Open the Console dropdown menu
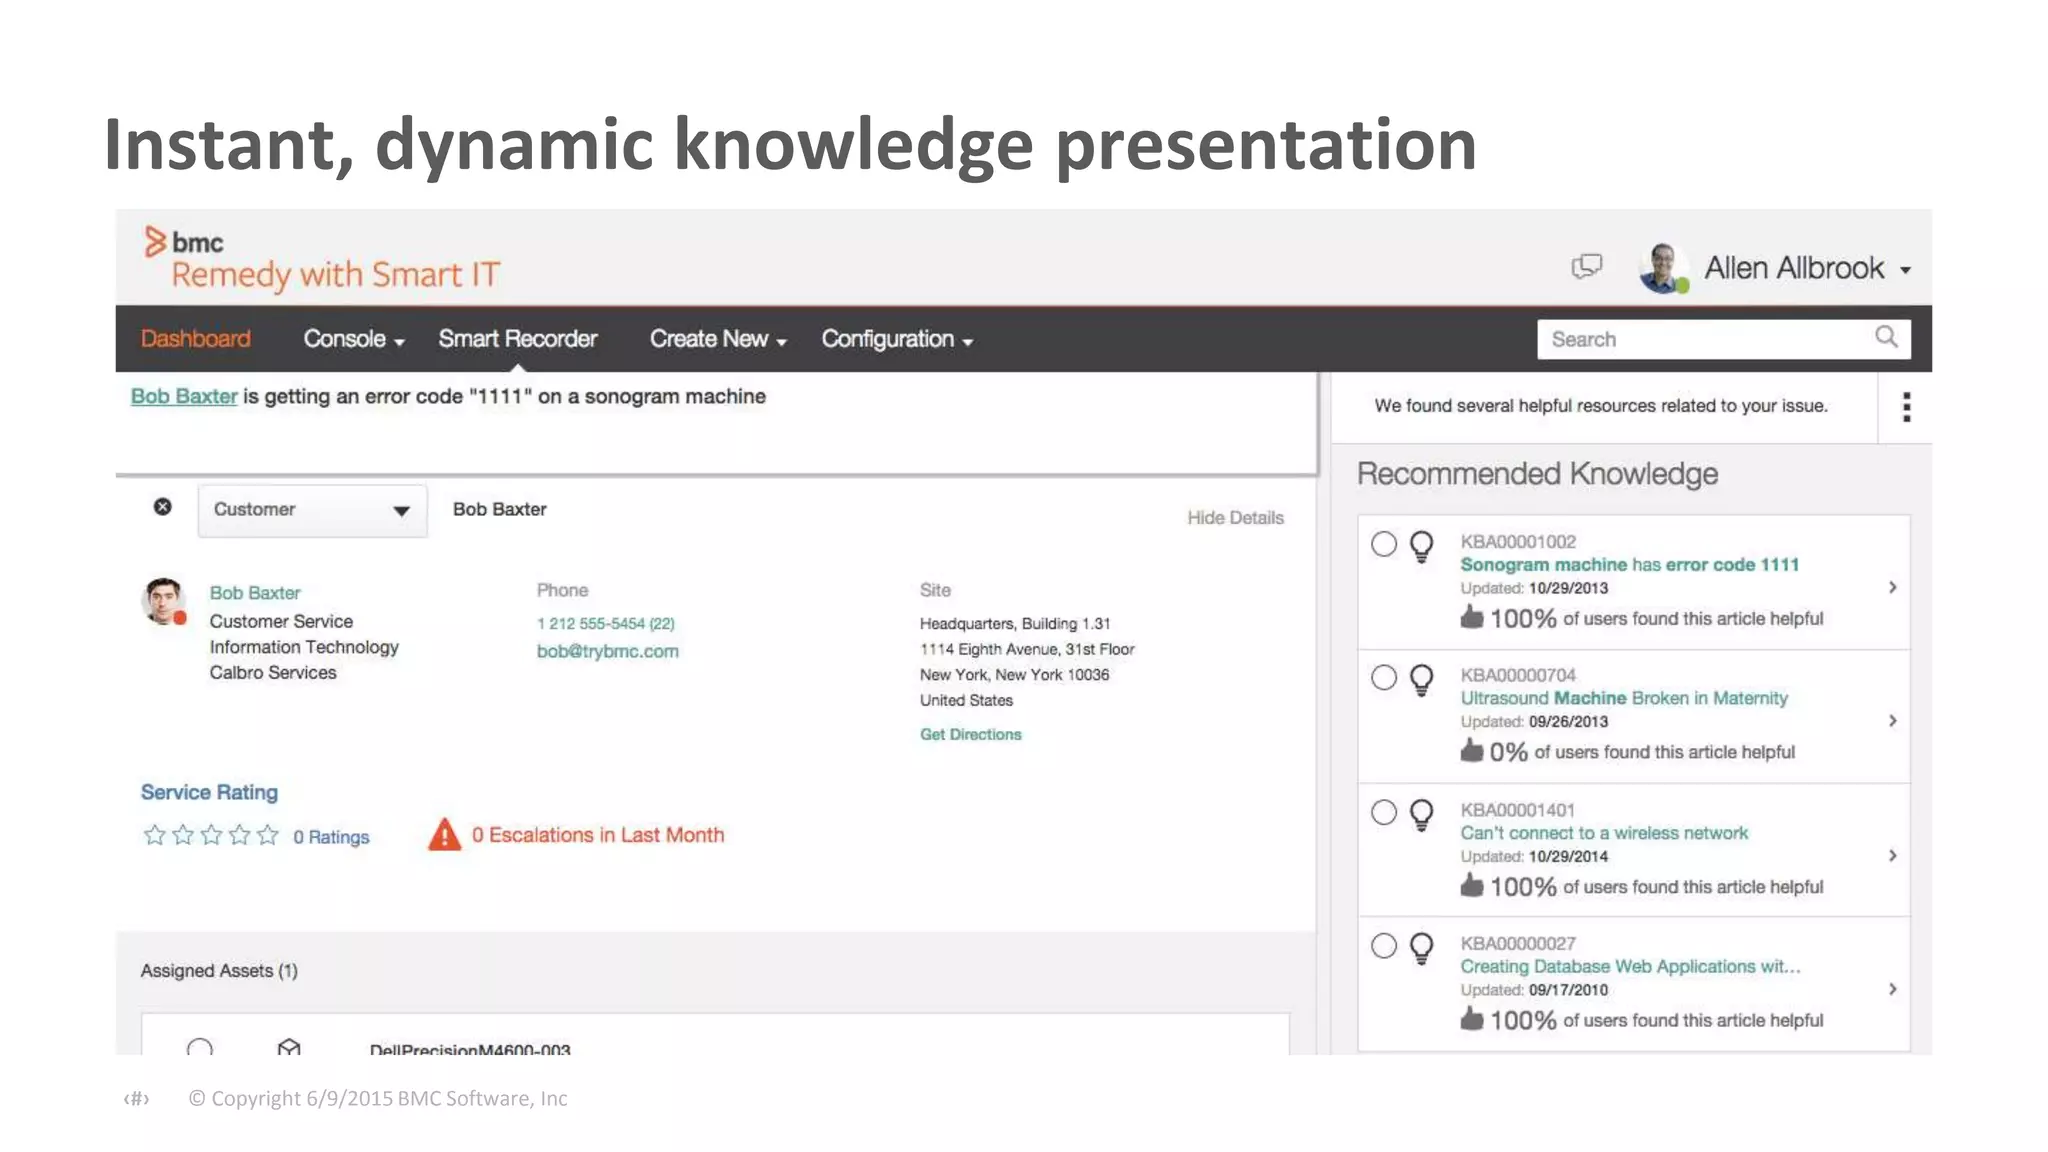The width and height of the screenshot is (2048, 1152). point(354,339)
